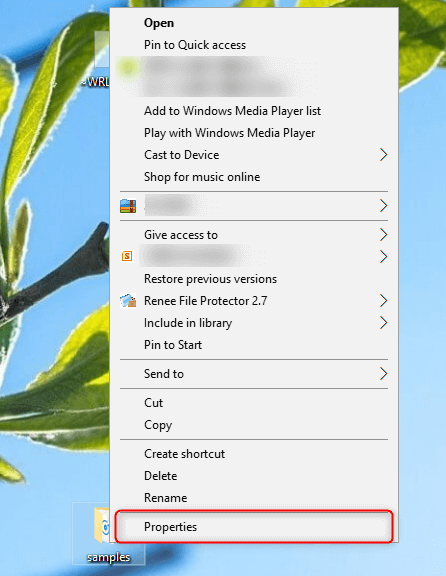Expand the Cast to Device arrow
The image size is (446, 576).
click(383, 155)
